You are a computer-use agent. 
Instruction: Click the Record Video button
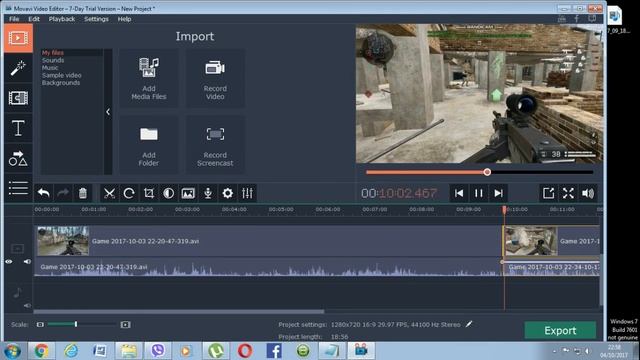point(215,78)
